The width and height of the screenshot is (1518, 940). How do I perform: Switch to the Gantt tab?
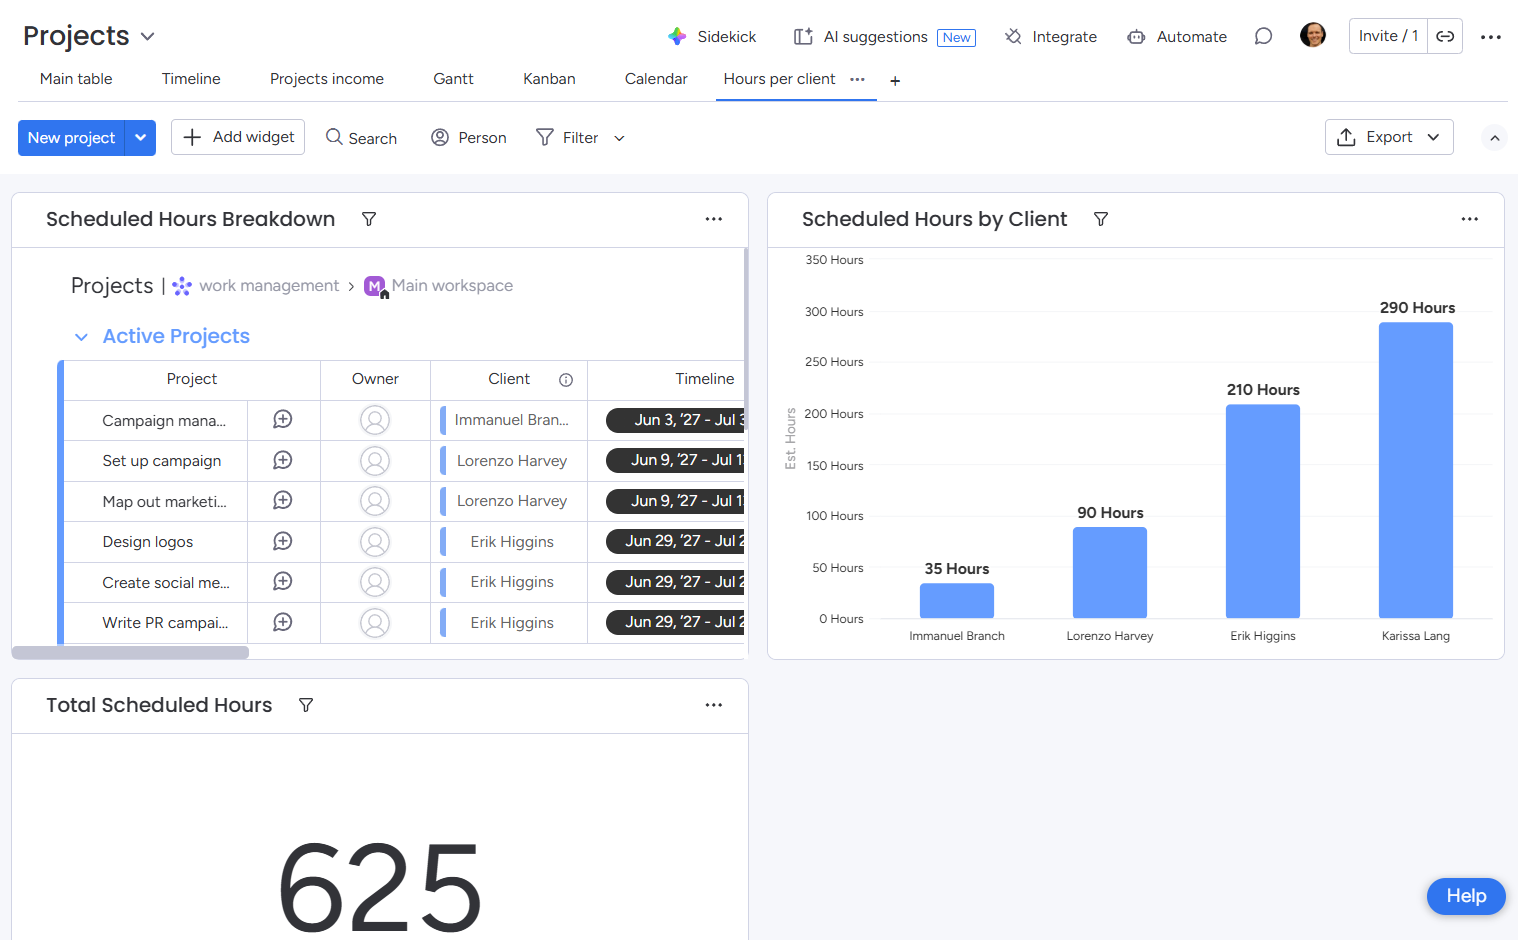coord(453,79)
